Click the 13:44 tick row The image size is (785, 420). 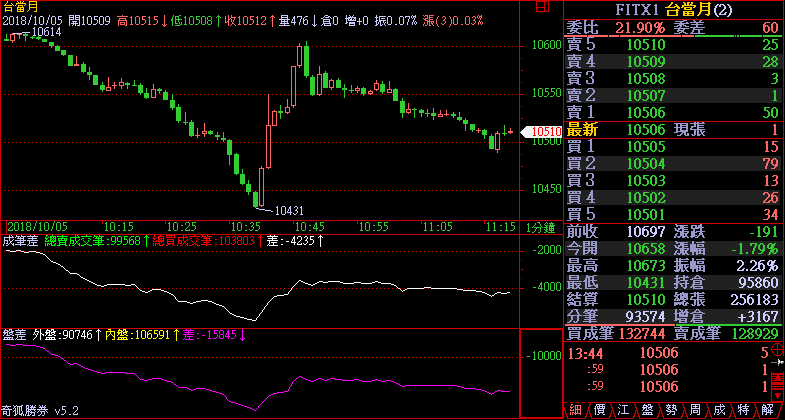[x=668, y=353]
